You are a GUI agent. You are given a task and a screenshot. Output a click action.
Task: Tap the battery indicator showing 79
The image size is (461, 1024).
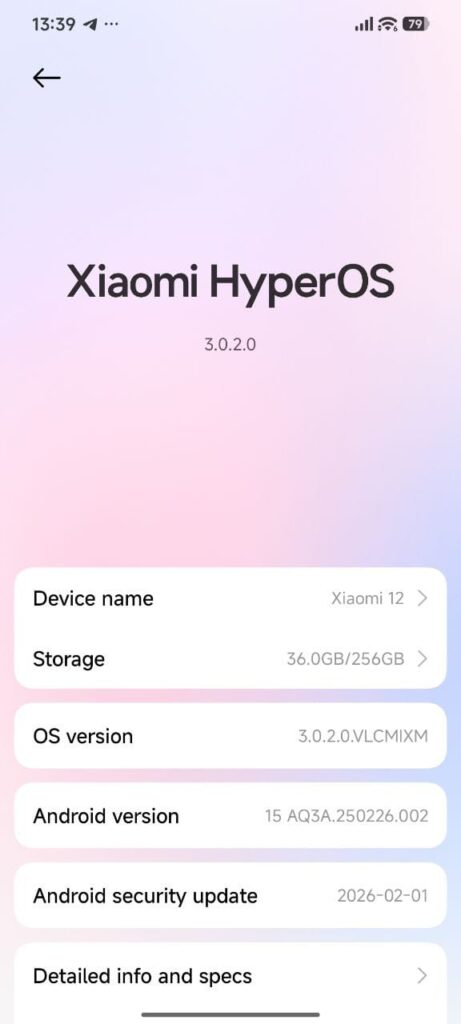(x=415, y=25)
